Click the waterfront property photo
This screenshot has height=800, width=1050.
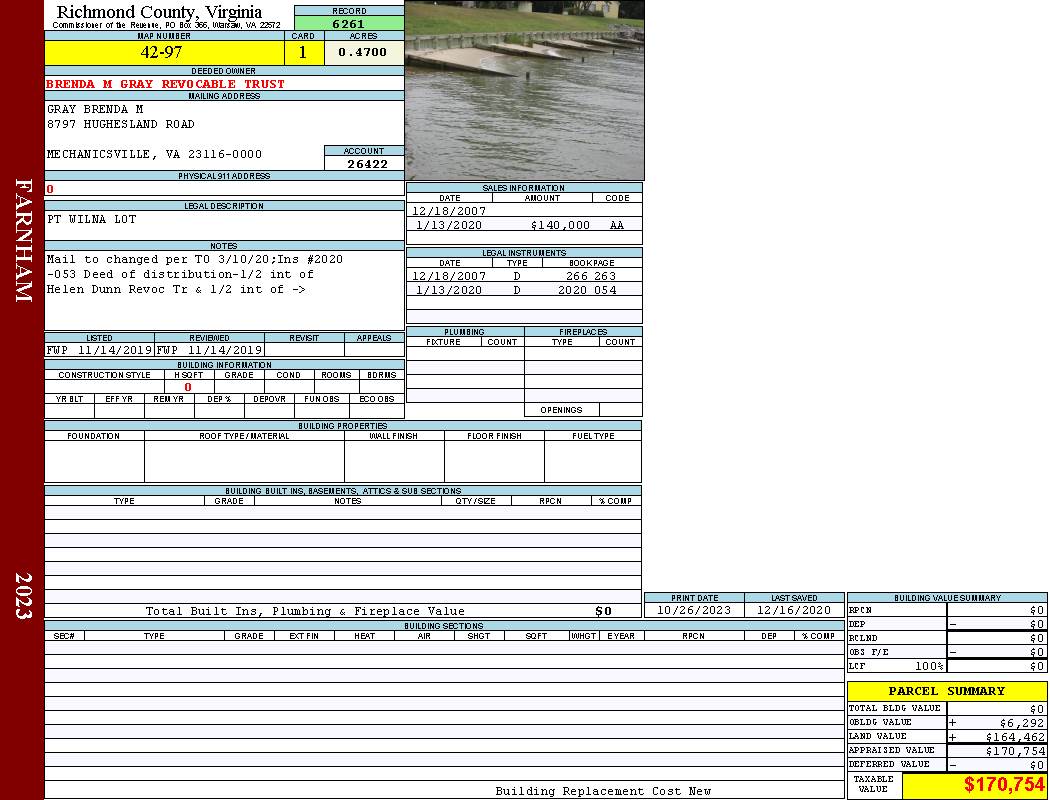click(524, 90)
